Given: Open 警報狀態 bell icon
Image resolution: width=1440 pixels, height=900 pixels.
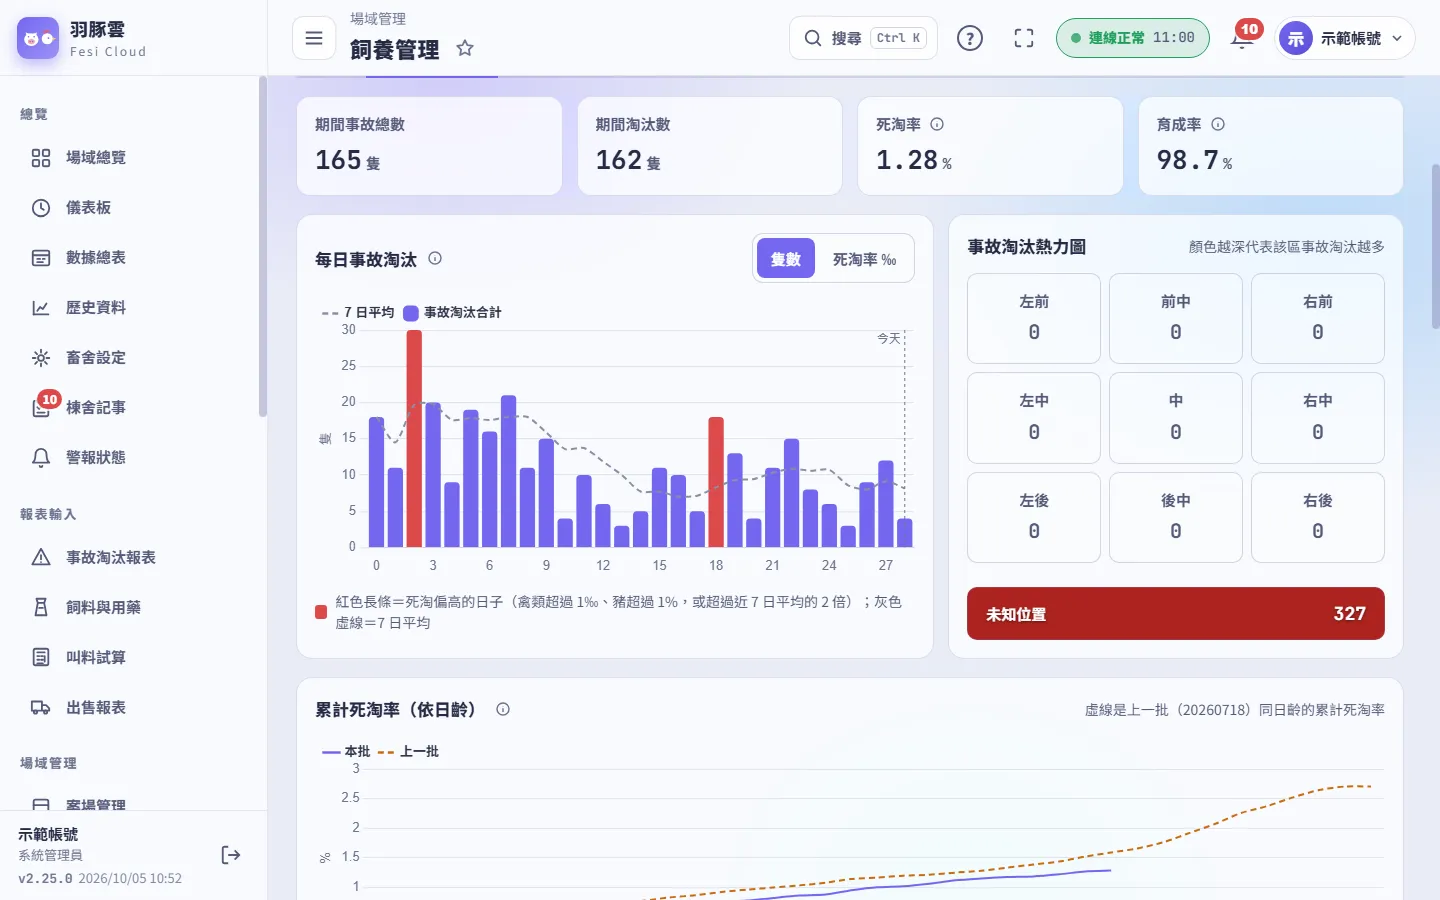Looking at the screenshot, I should tap(41, 458).
